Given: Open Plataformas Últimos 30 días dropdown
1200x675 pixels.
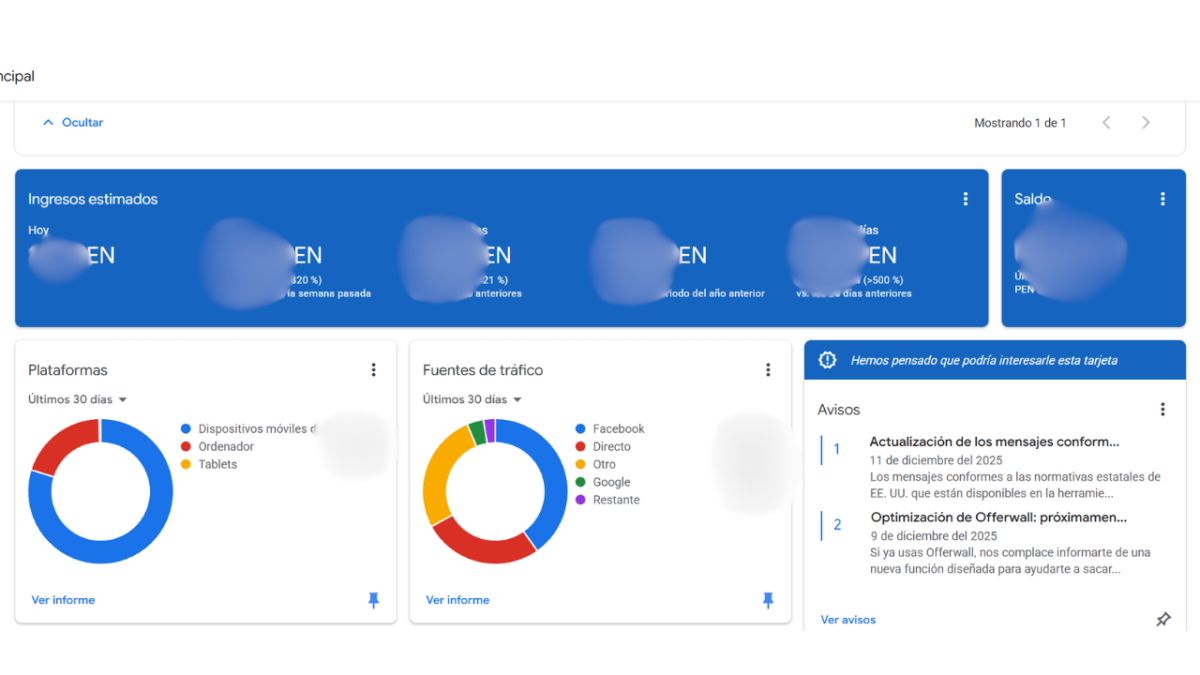Looking at the screenshot, I should 78,399.
